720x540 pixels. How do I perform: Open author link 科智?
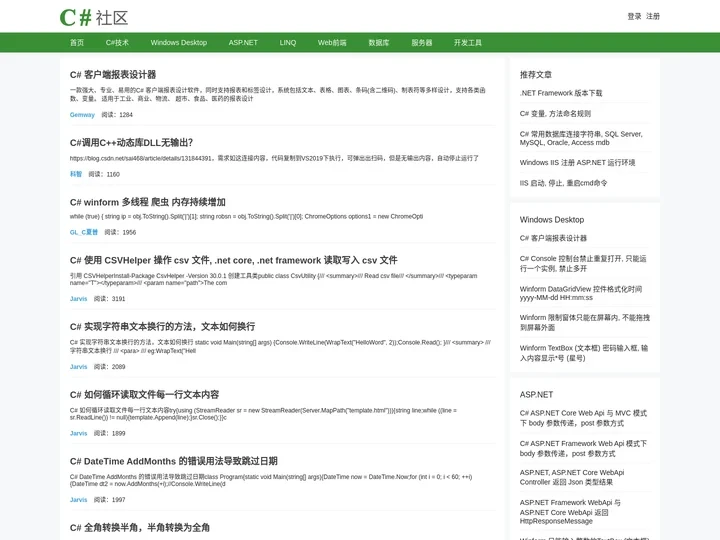[76, 174]
